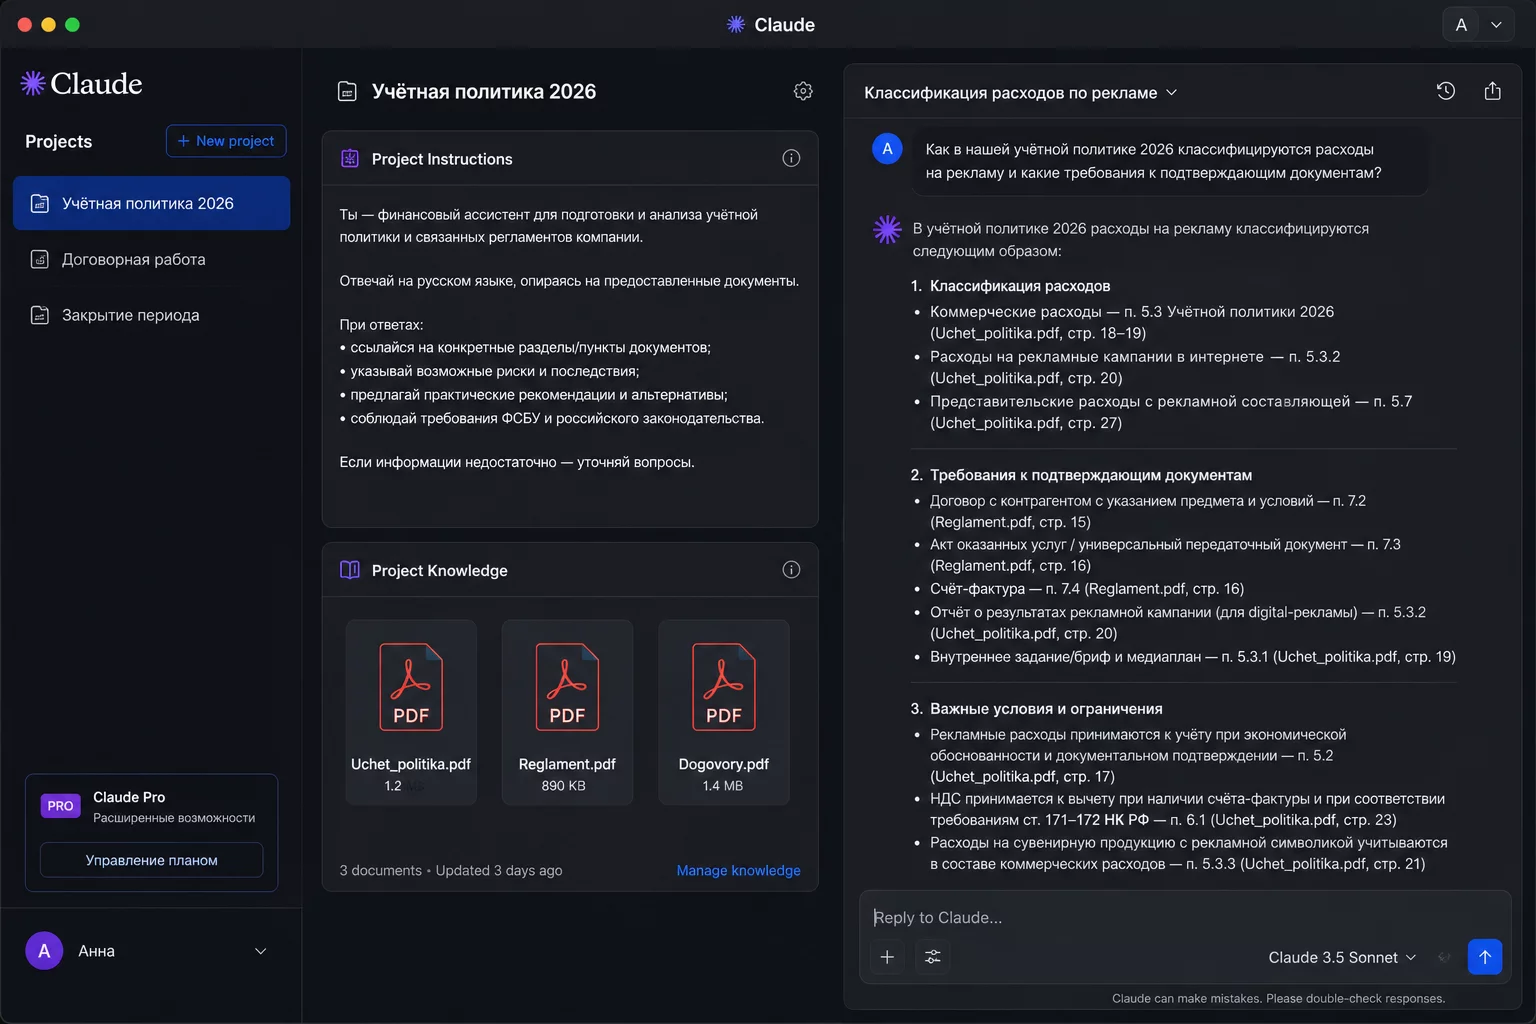Click the Project Instructions panel icon

[x=350, y=158]
